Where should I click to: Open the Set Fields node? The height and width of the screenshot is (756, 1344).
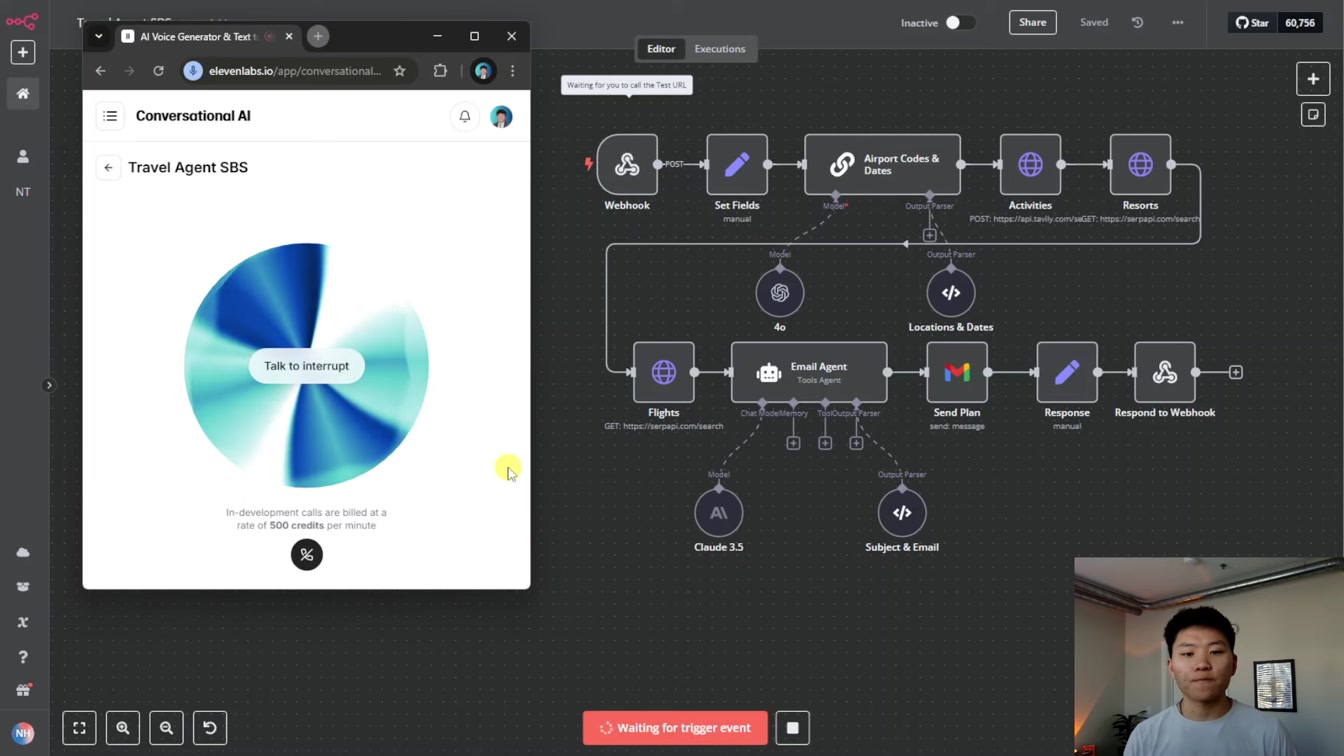click(737, 164)
